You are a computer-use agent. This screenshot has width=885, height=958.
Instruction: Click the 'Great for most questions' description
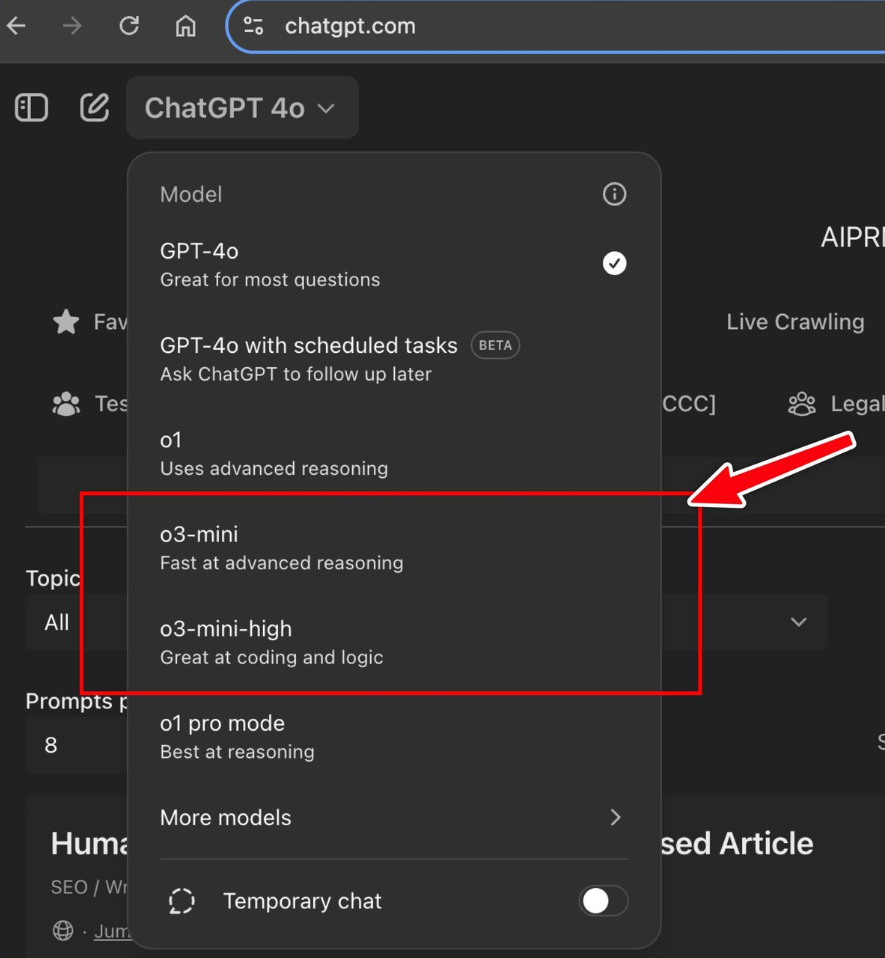(x=270, y=280)
